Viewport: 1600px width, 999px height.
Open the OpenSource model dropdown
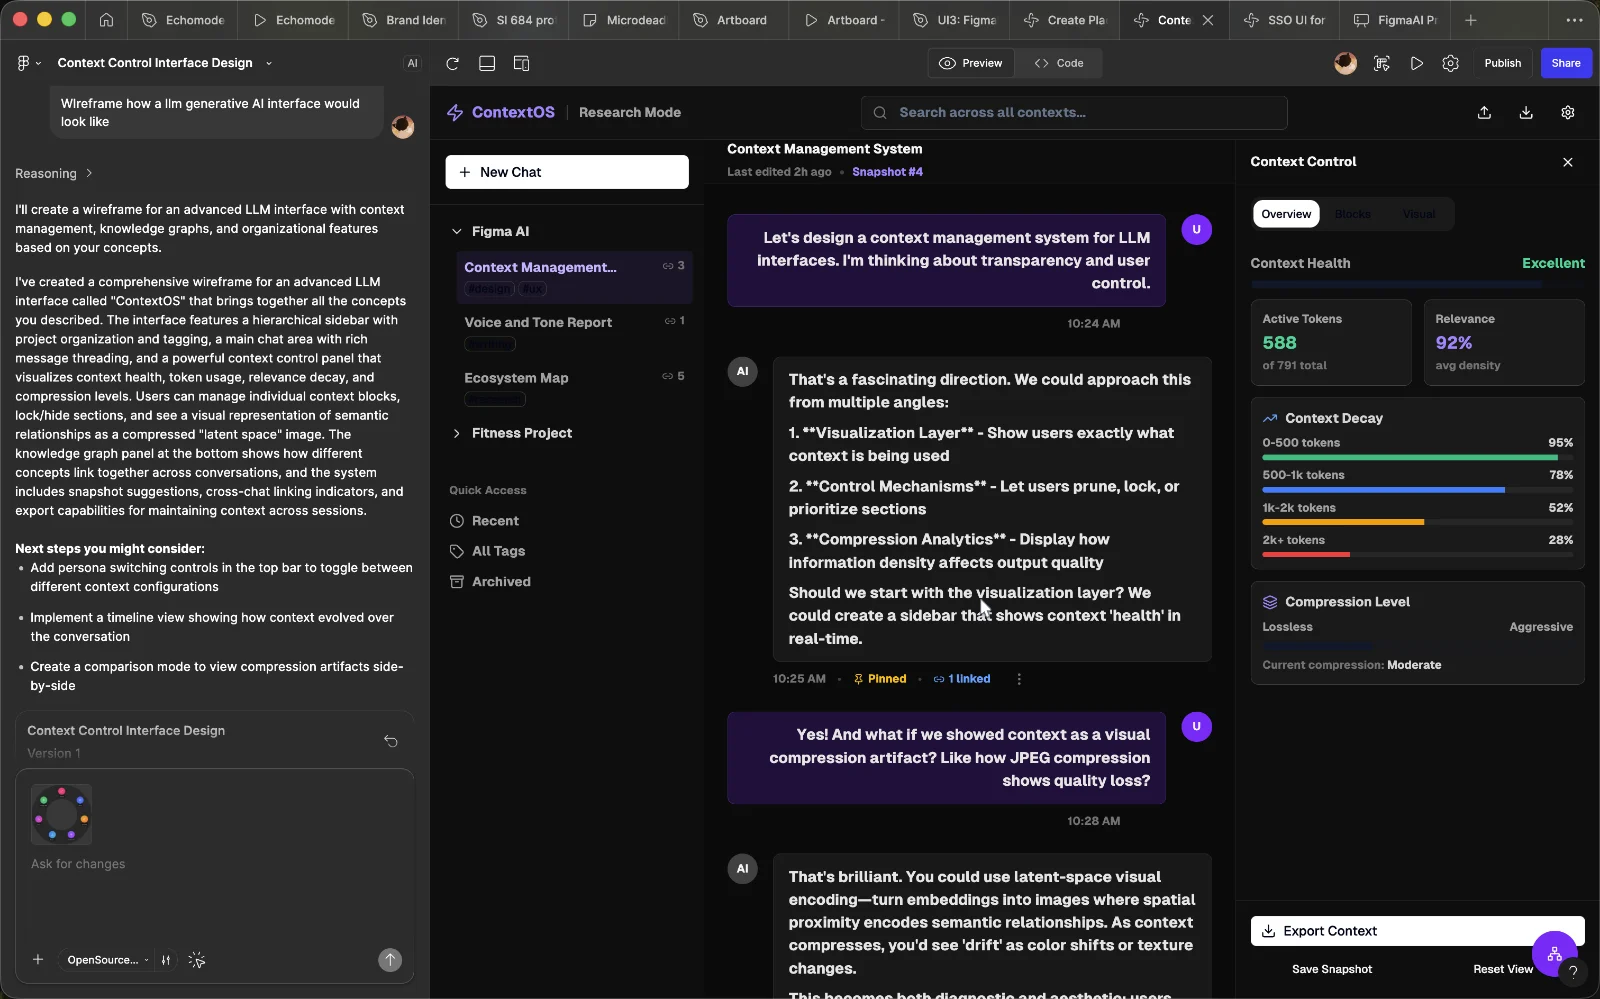(x=108, y=960)
